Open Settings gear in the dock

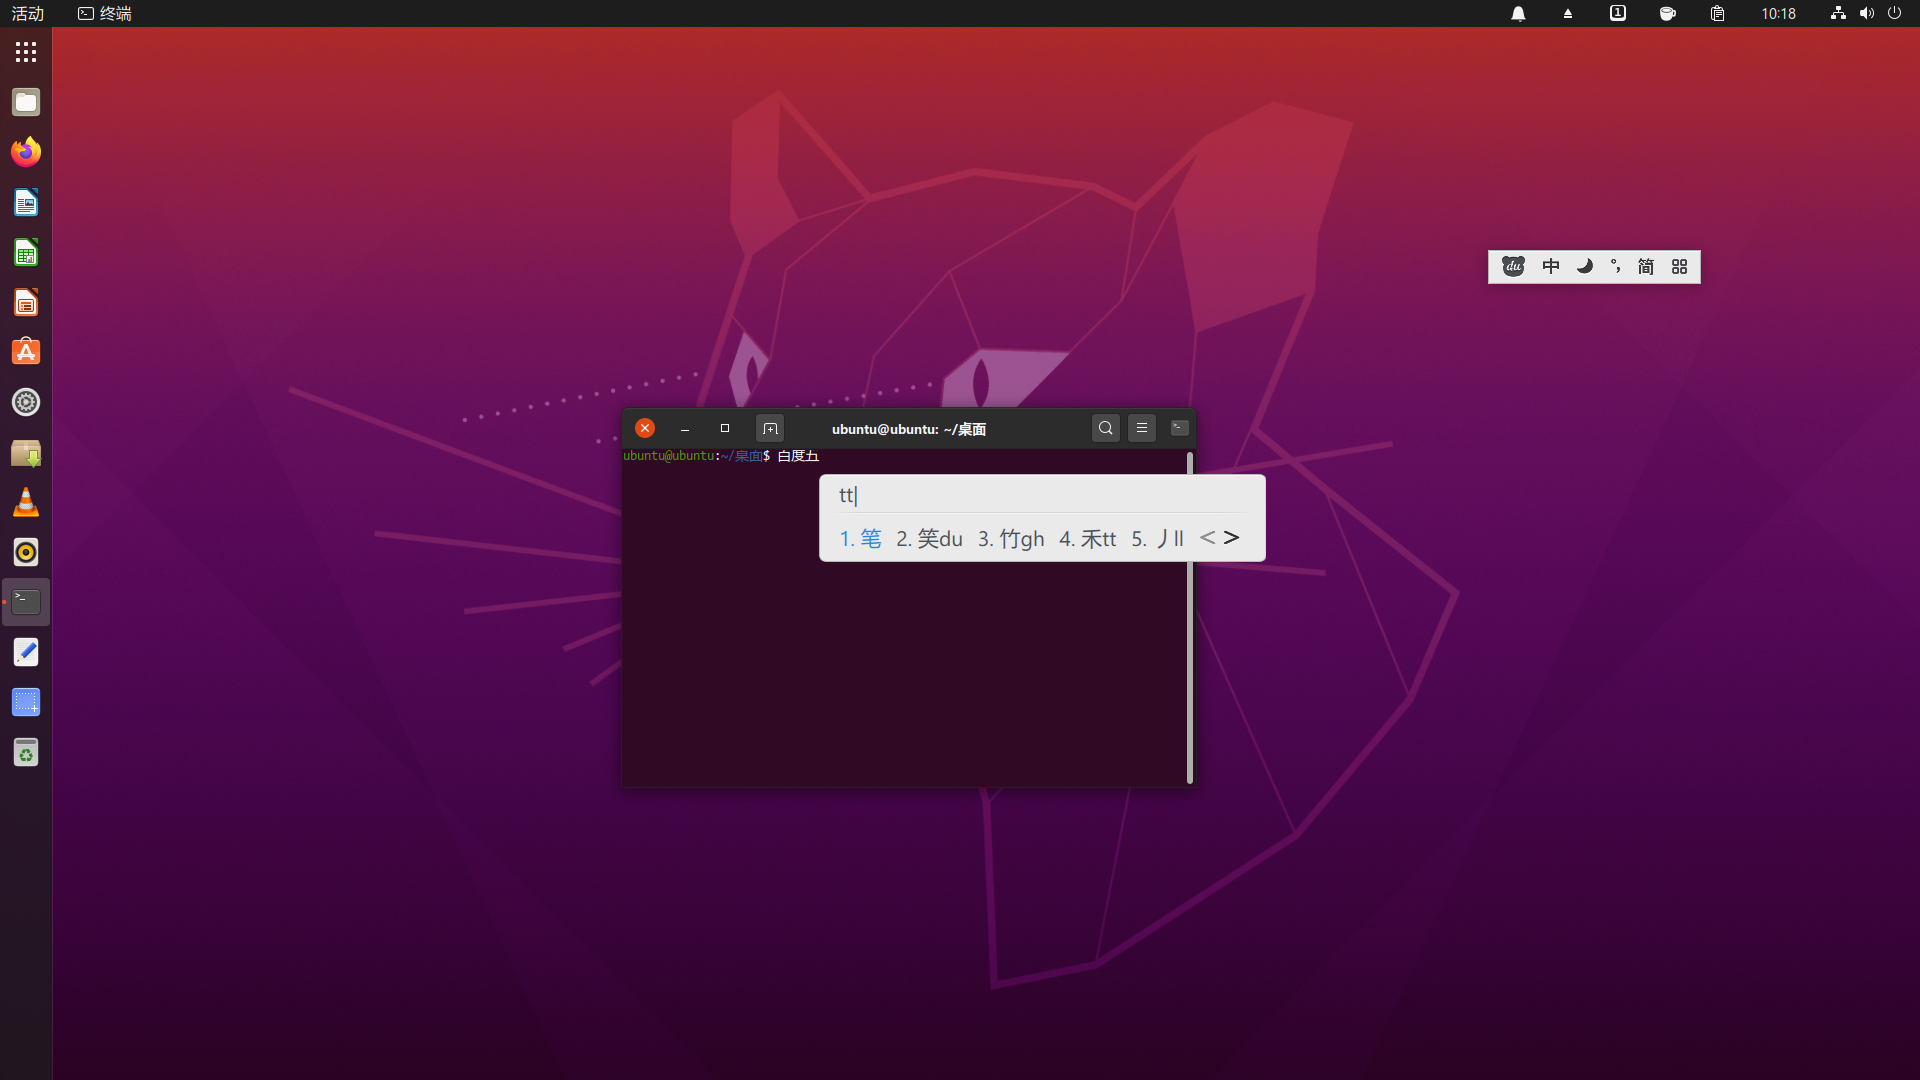point(26,402)
